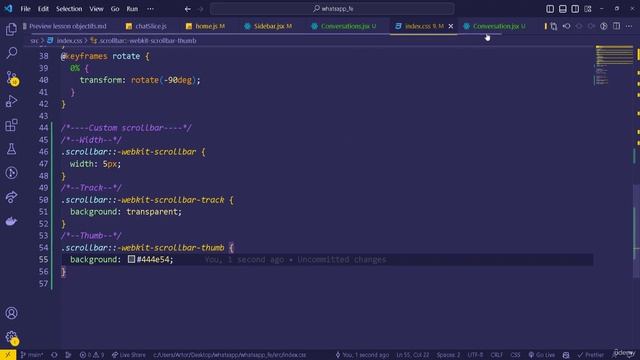Switch to the chatSlice.js tab
Image resolution: width=640 pixels, height=360 pixels.
coord(147,26)
